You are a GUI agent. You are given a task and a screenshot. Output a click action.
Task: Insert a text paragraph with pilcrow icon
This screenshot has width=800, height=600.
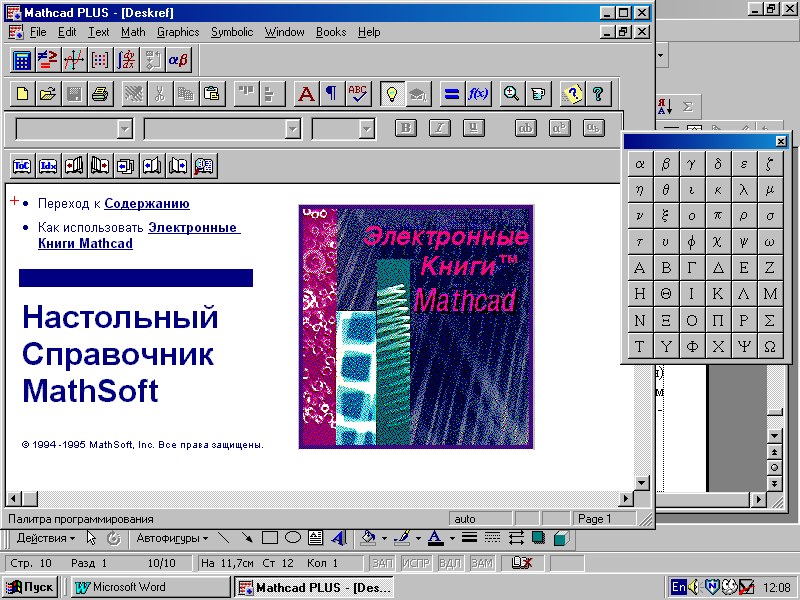(x=332, y=94)
